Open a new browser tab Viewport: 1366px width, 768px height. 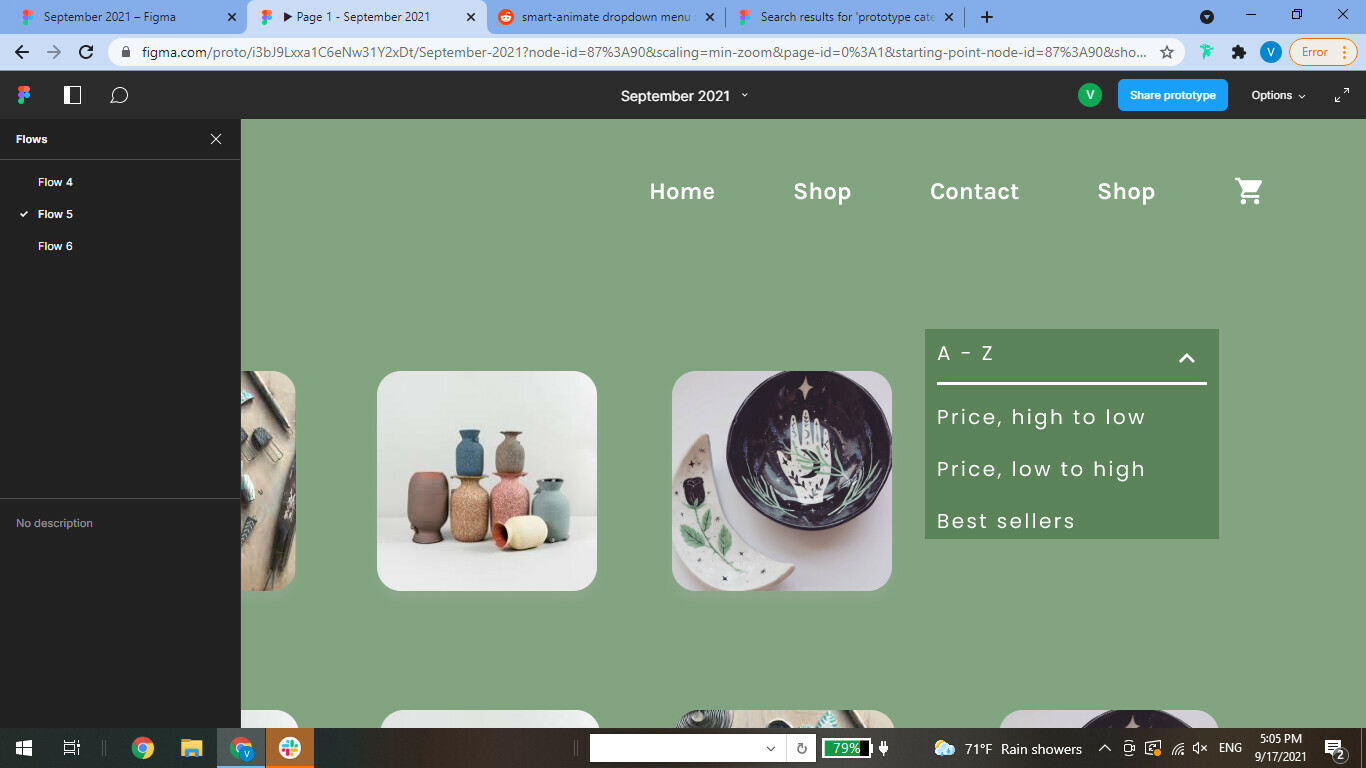coord(987,17)
